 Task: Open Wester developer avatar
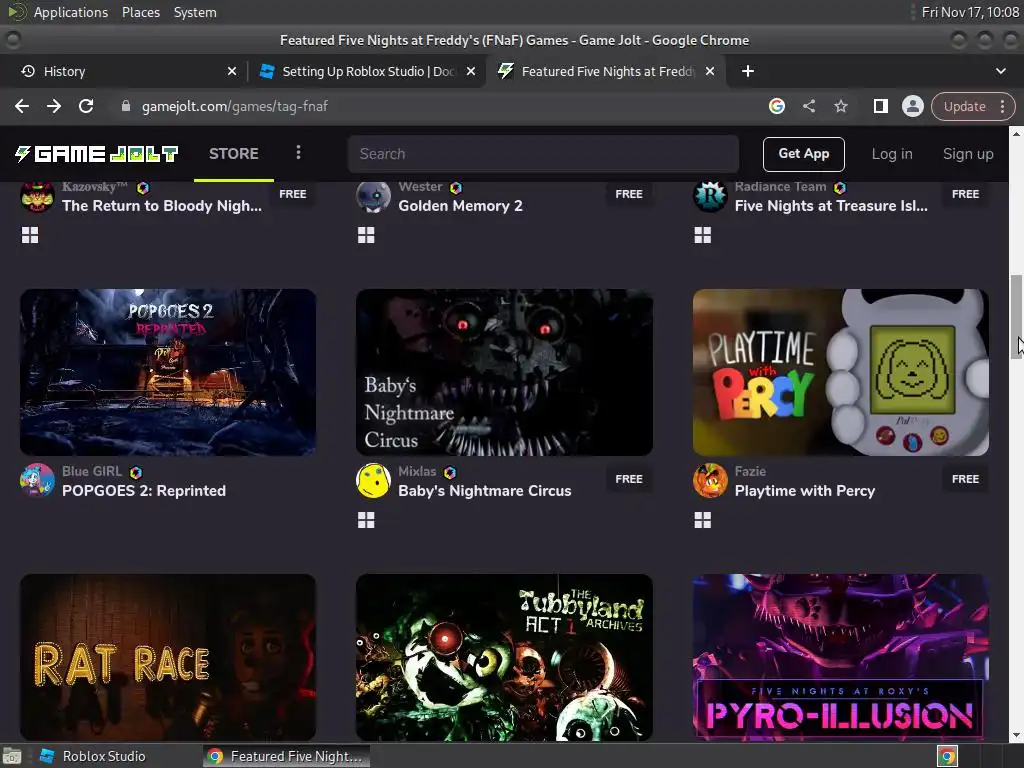[x=374, y=196]
